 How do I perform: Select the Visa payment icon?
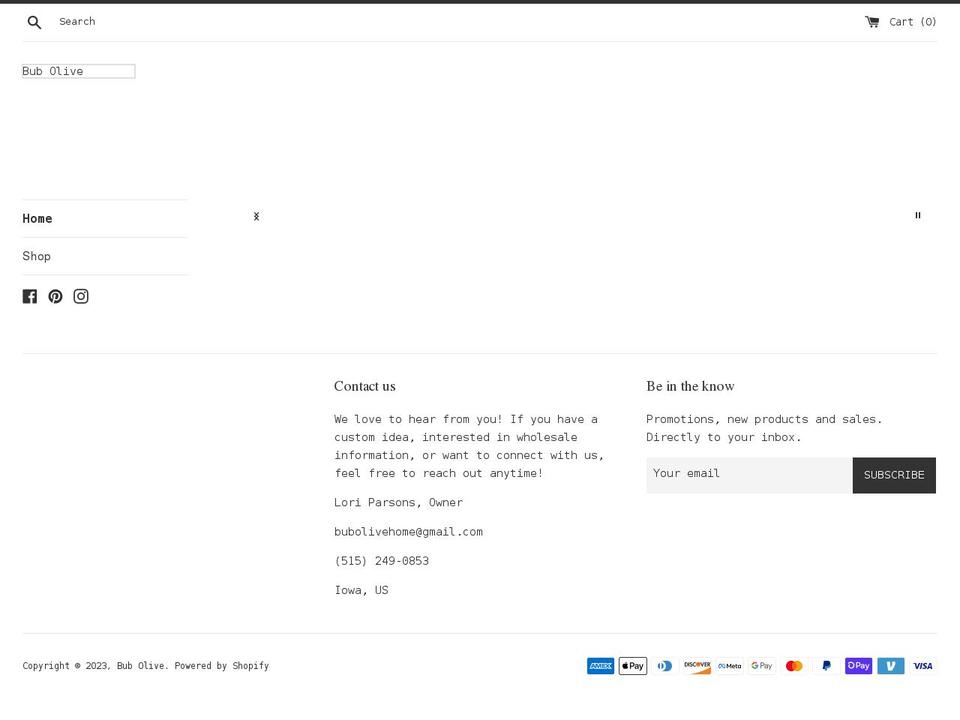coord(922,665)
